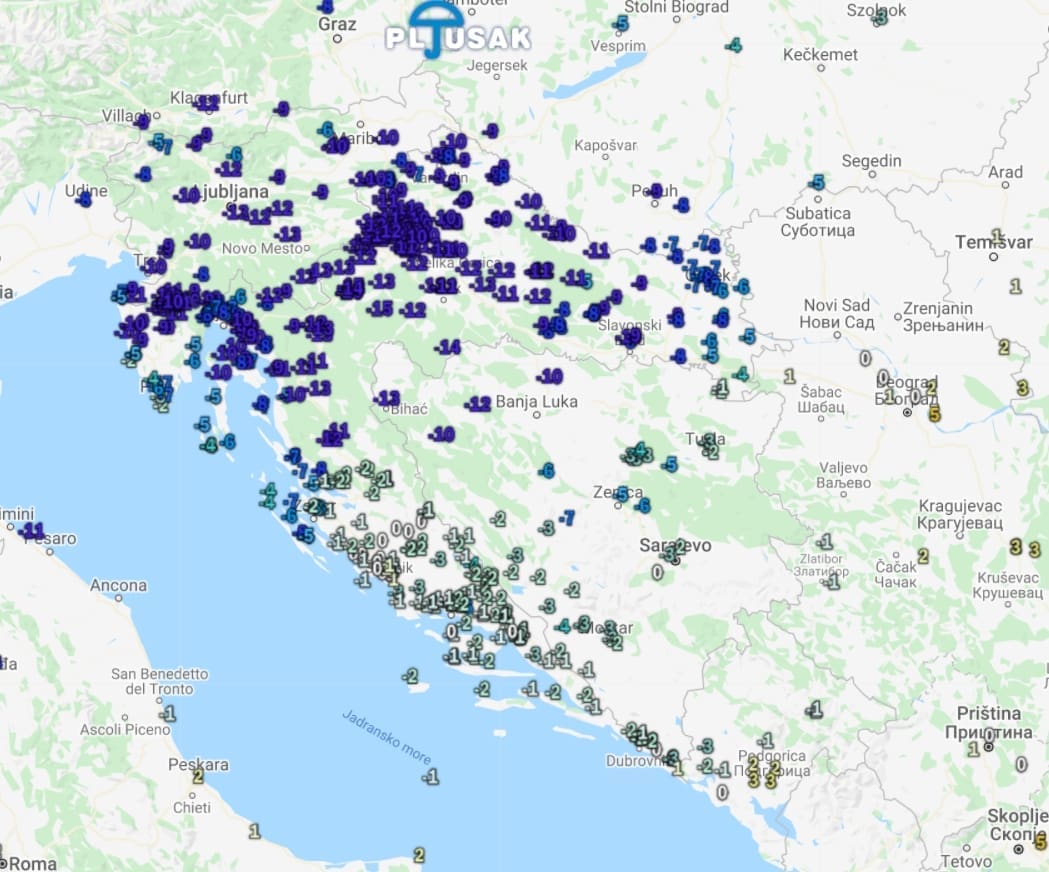Open the 5 marker near Skopje
This screenshot has width=1049, height=872.
[x=1040, y=842]
